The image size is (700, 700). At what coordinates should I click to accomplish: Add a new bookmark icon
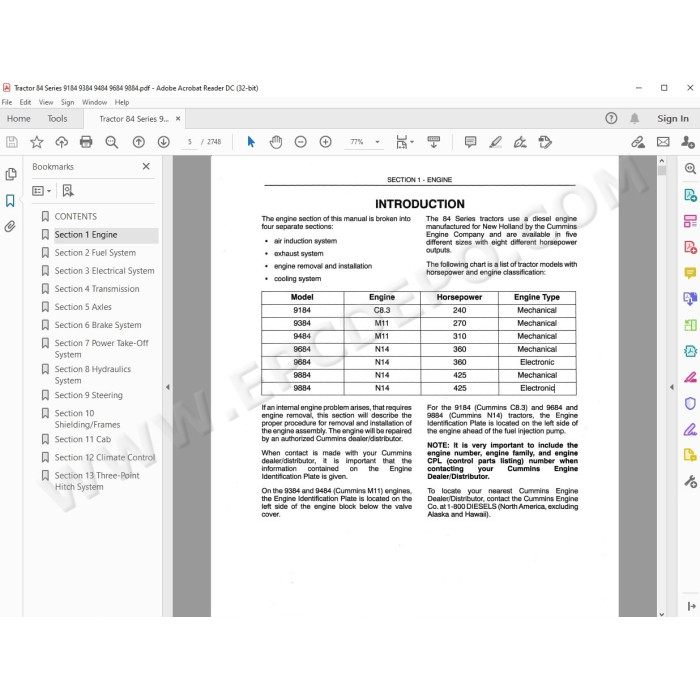coord(68,191)
